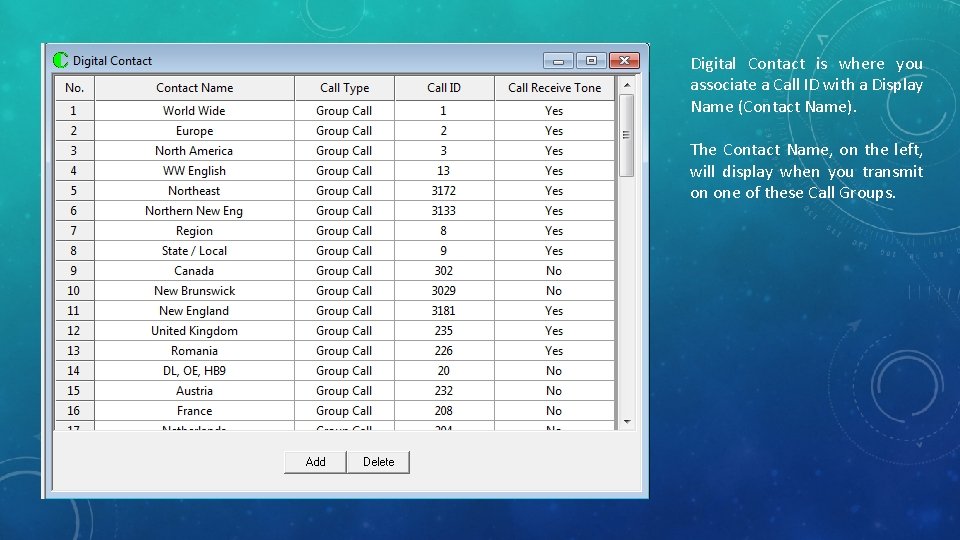Viewport: 960px width, 540px height.
Task: Click Call Type cell in Region row
Action: pos(345,231)
